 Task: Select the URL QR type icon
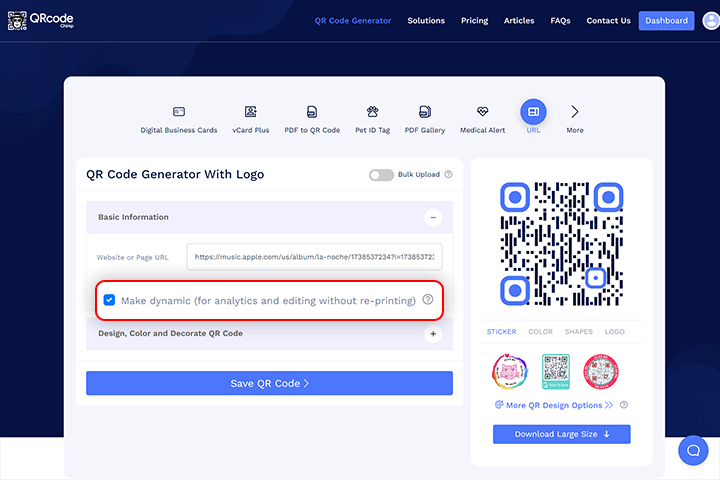(533, 112)
